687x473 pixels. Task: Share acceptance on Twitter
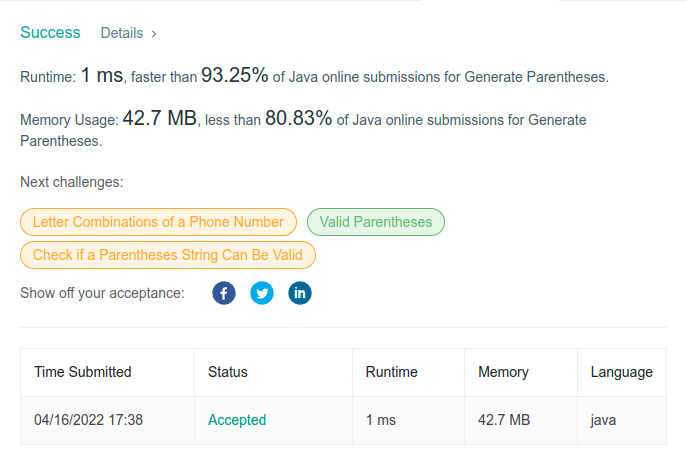[262, 293]
